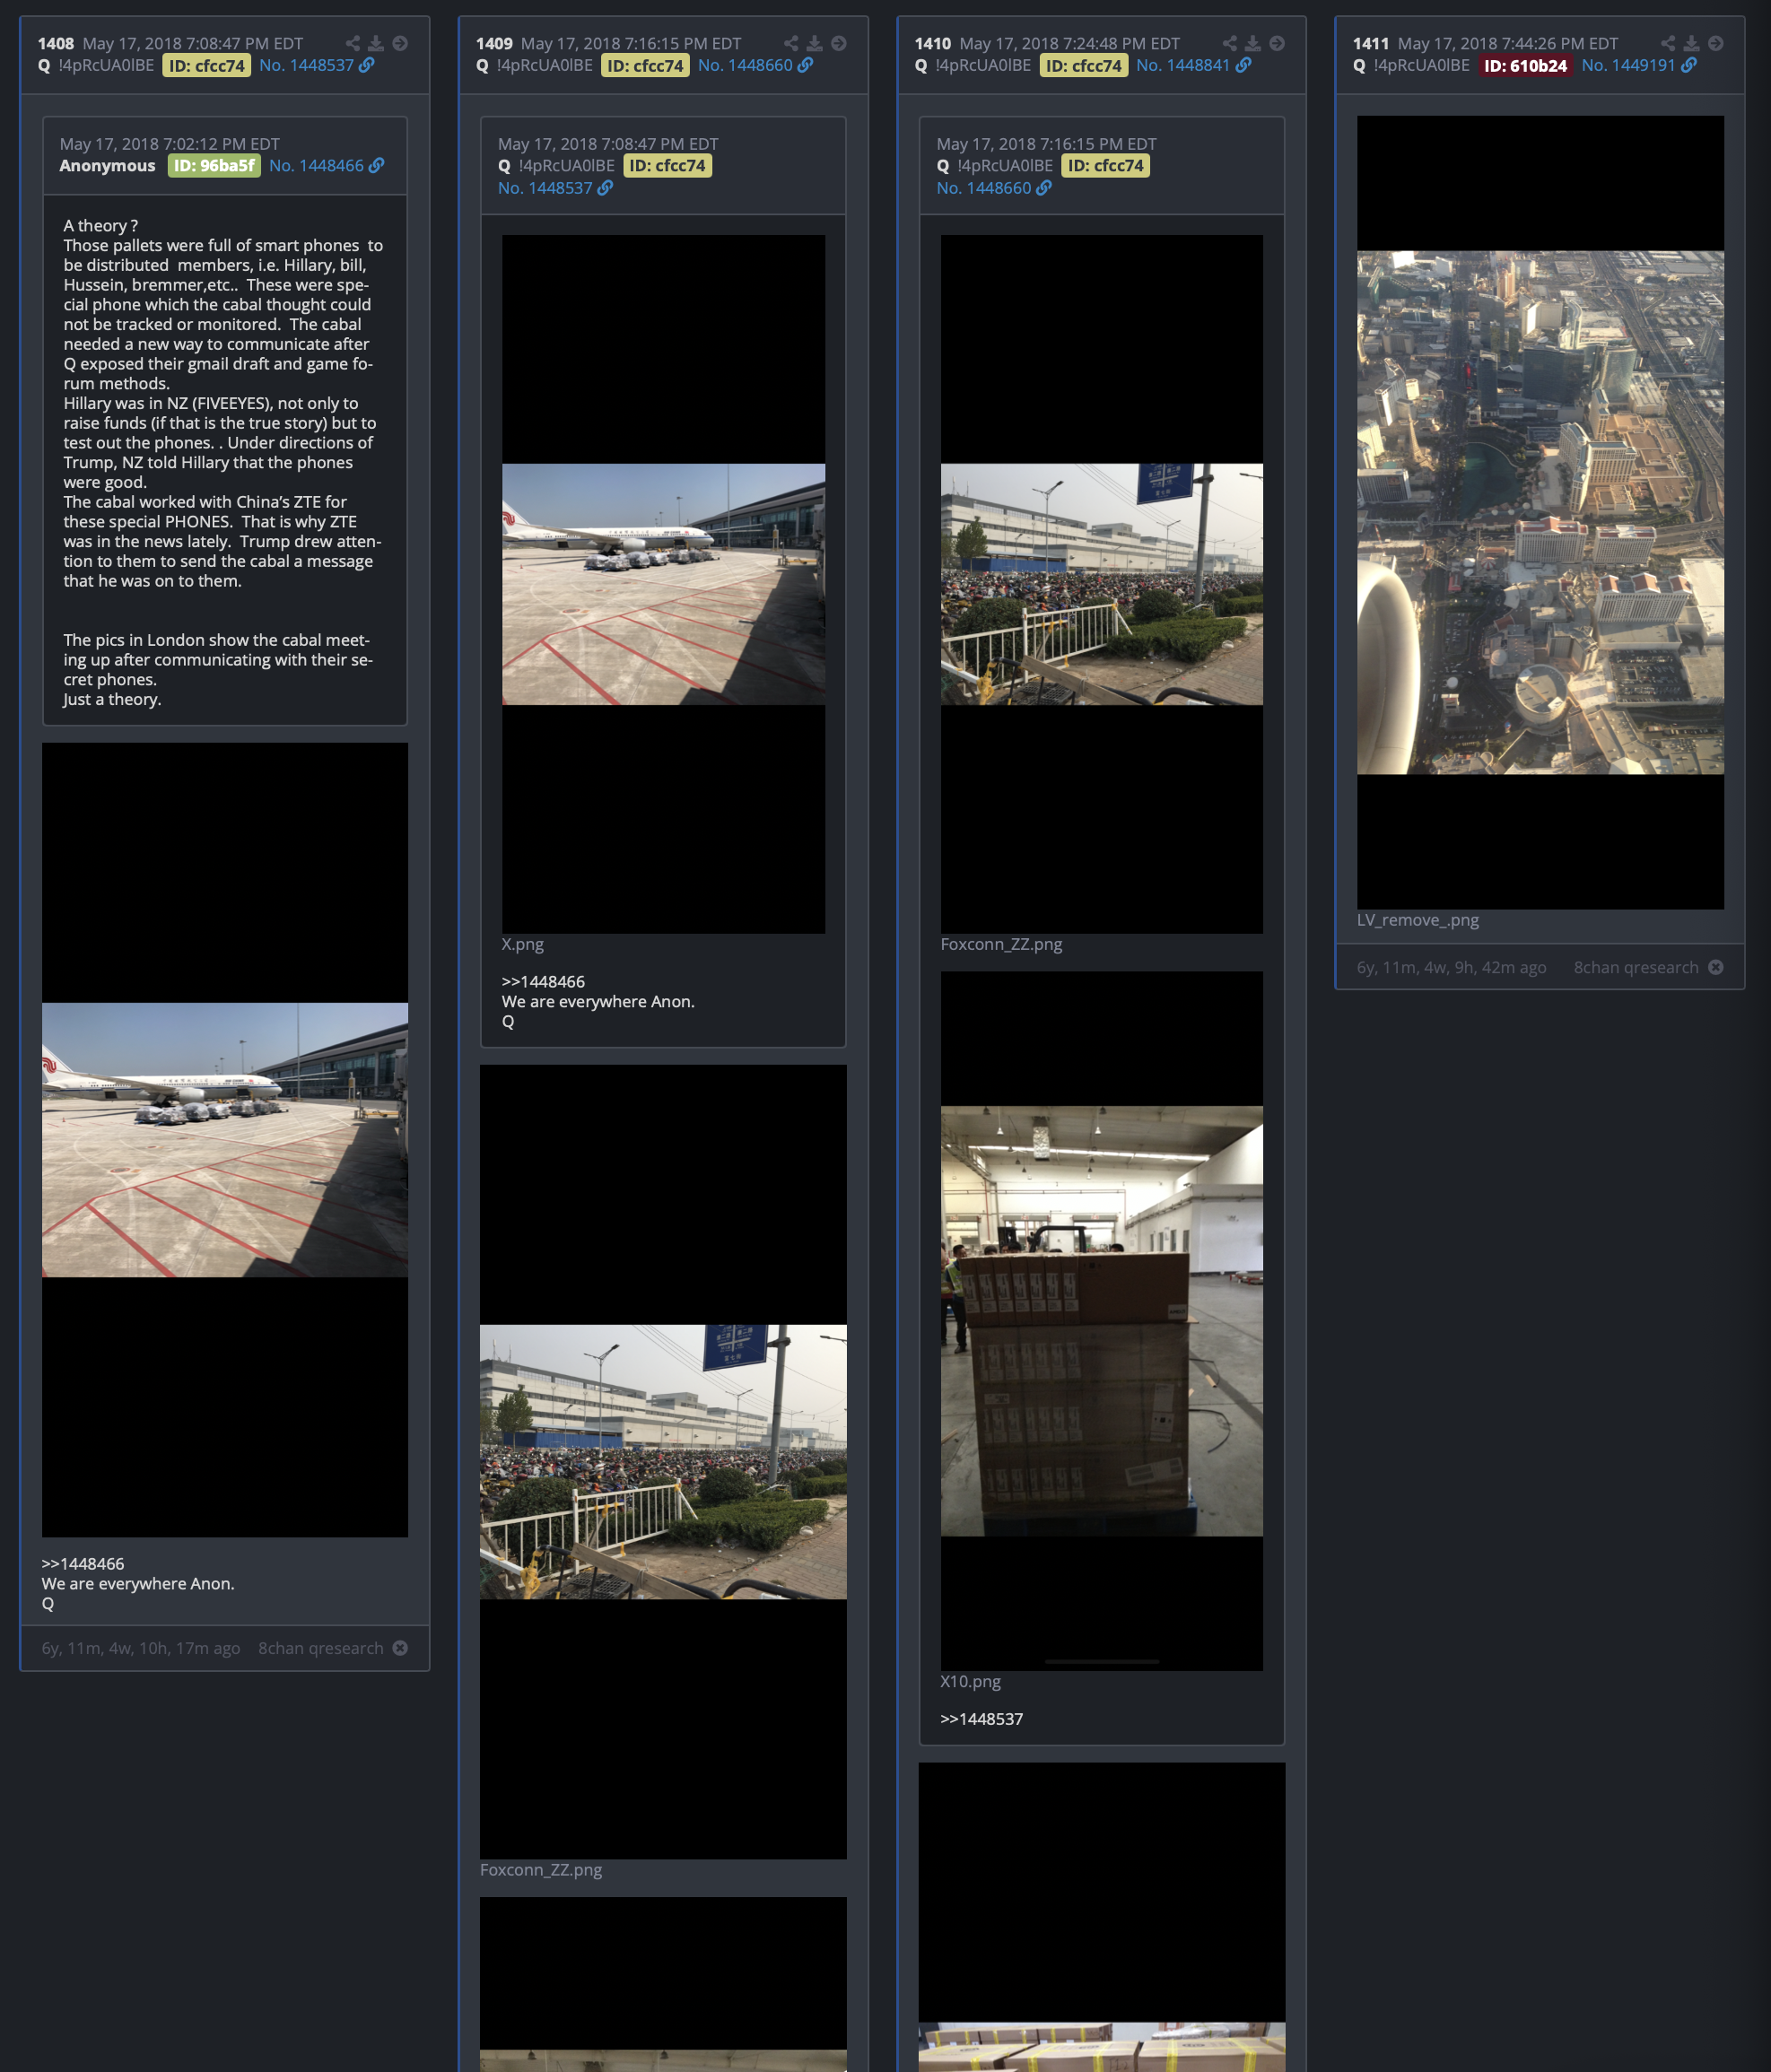This screenshot has width=1771, height=2072.
Task: Click timestamp 6y, 11m, 4w, 9h, 42m ago
Action: (1452, 967)
